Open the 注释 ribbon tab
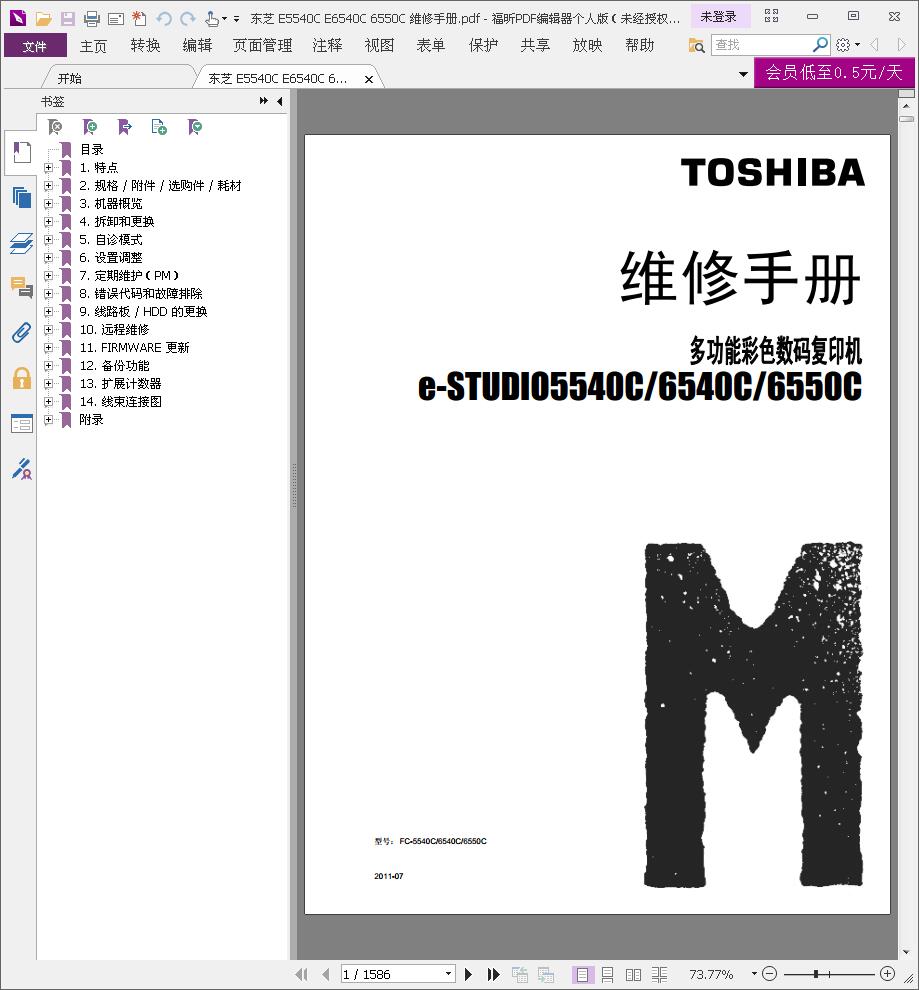This screenshot has height=990, width=919. (x=327, y=45)
